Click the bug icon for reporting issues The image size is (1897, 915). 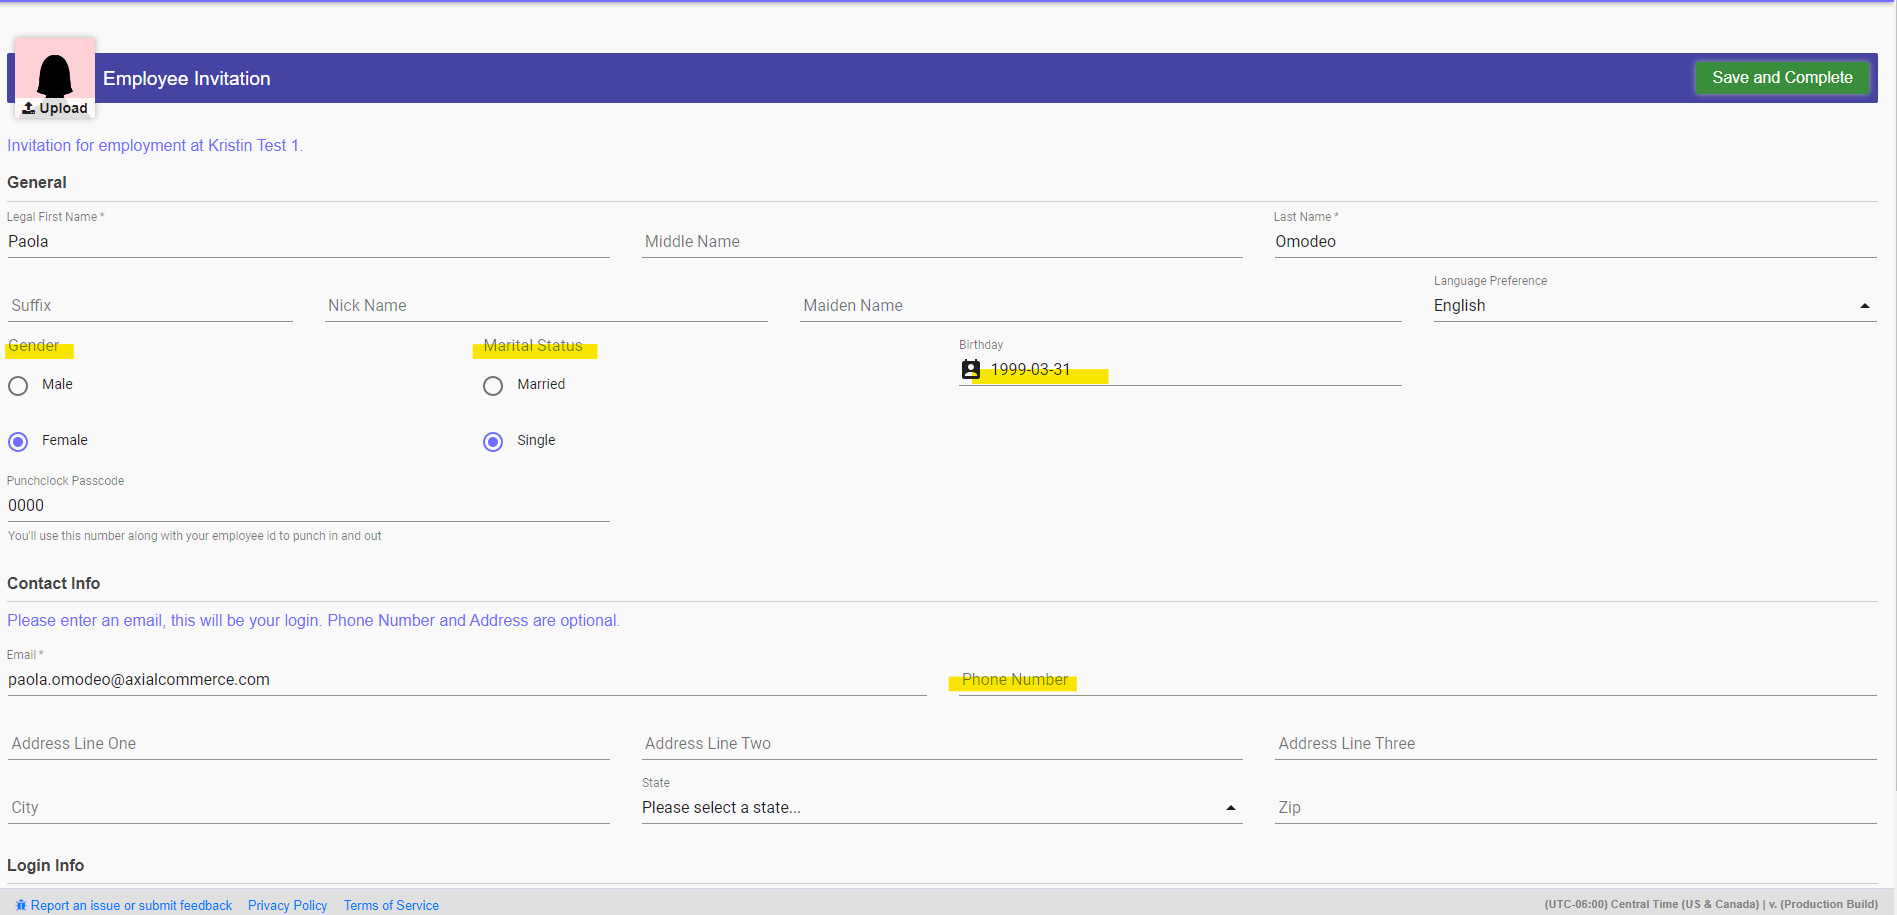pyautogui.click(x=21, y=905)
